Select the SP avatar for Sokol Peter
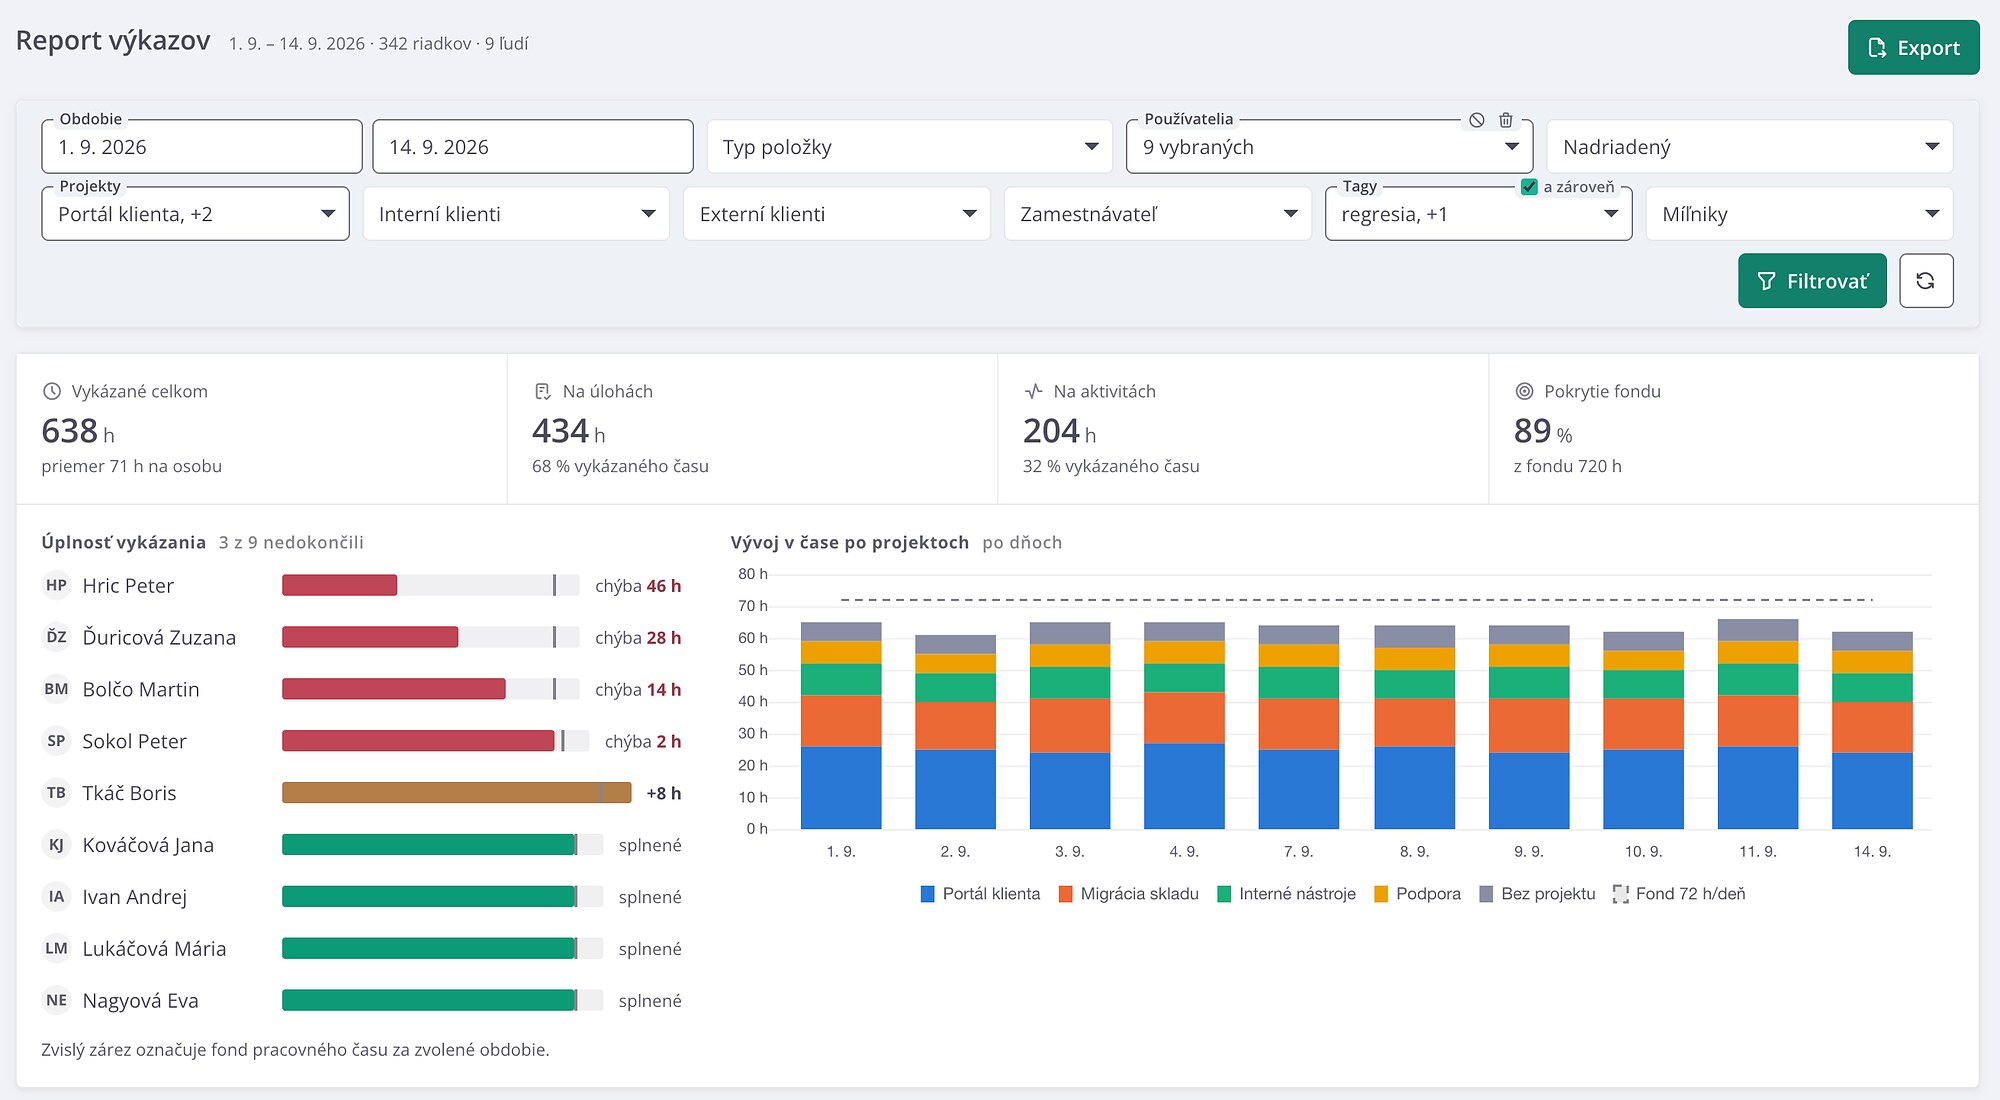Viewport: 2000px width, 1100px height. pyautogui.click(x=57, y=742)
